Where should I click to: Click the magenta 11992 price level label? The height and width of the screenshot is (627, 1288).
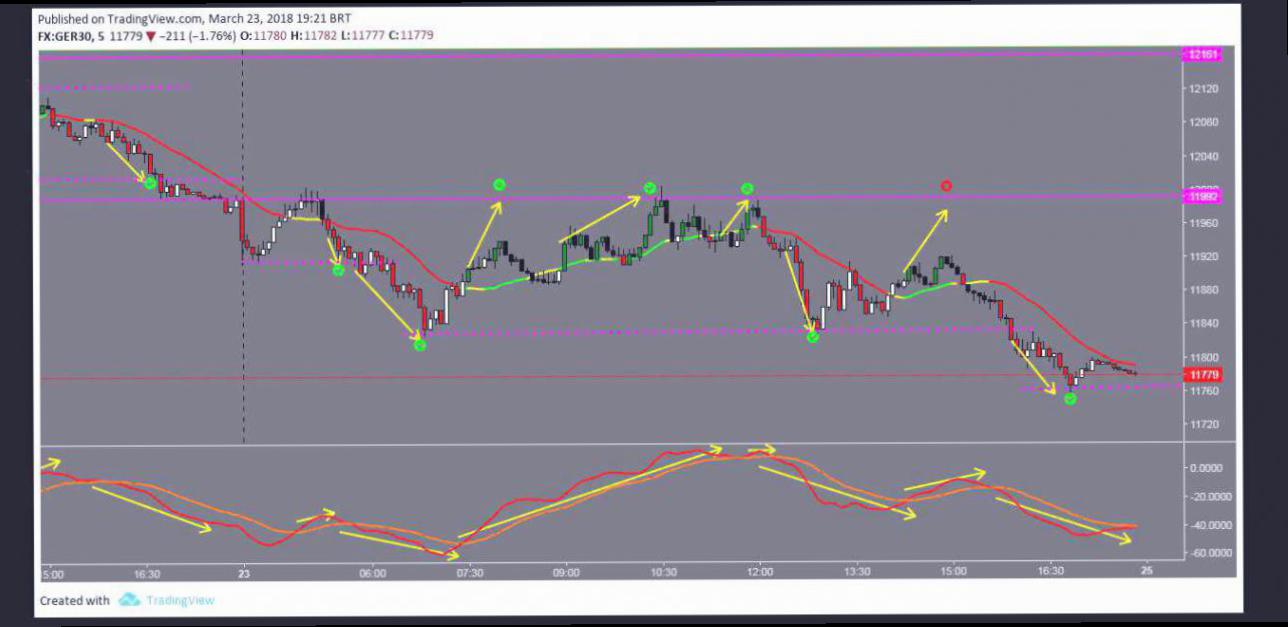pos(1202,197)
